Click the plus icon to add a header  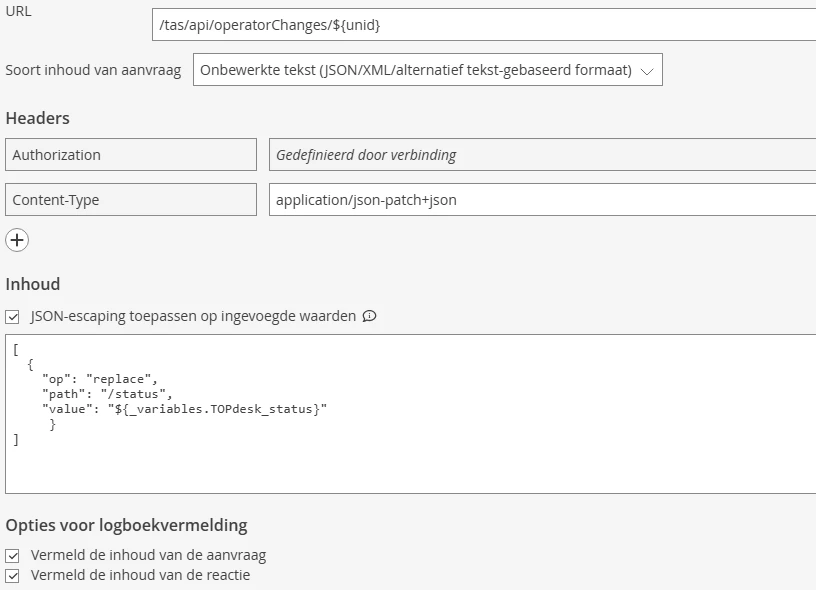pos(17,240)
